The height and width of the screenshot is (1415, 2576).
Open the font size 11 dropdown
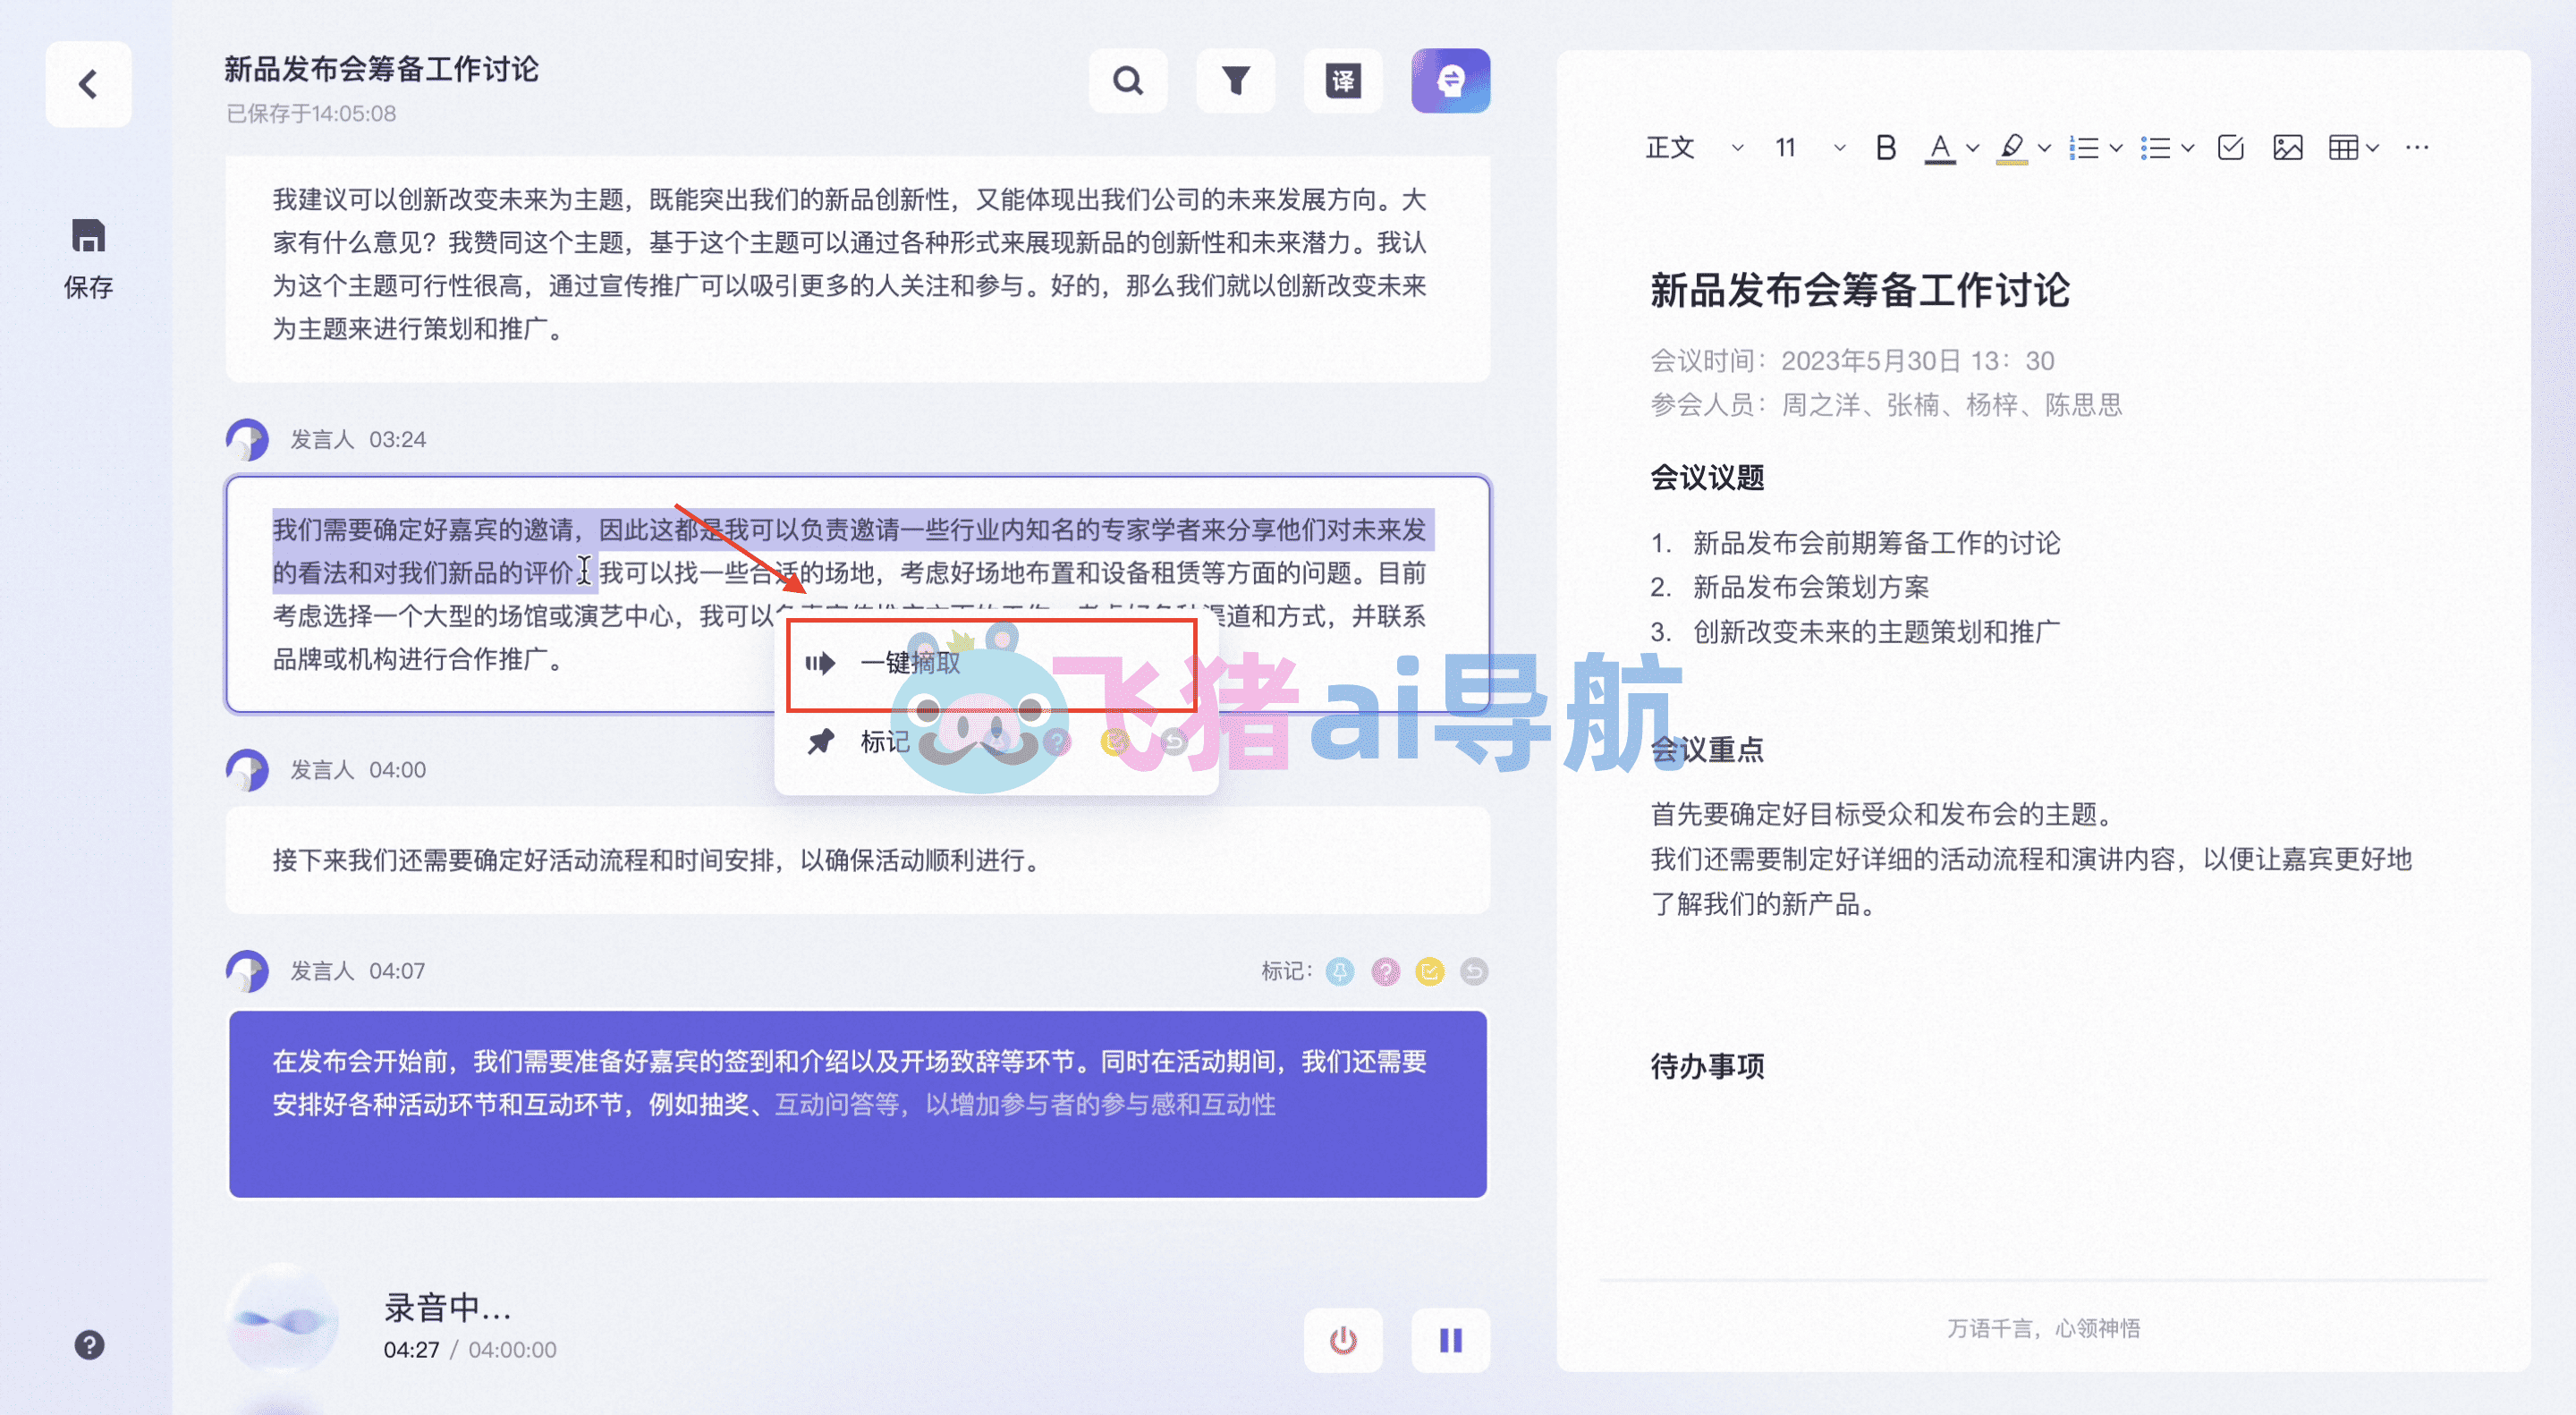(x=1810, y=148)
